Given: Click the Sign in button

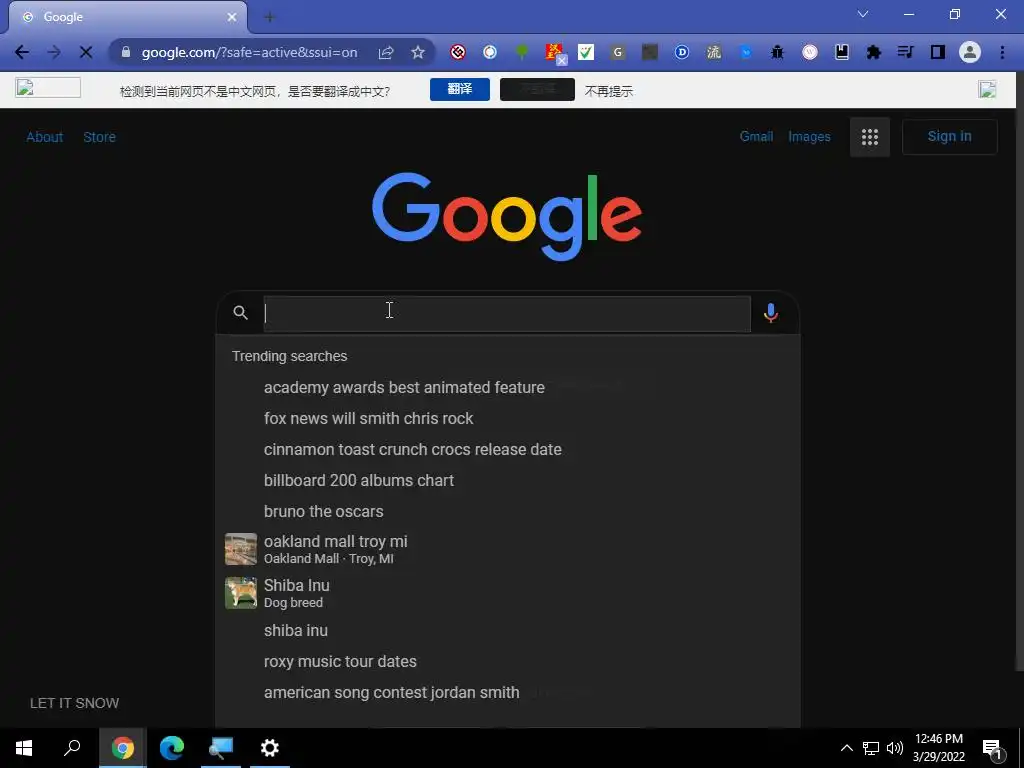Looking at the screenshot, I should click(950, 136).
